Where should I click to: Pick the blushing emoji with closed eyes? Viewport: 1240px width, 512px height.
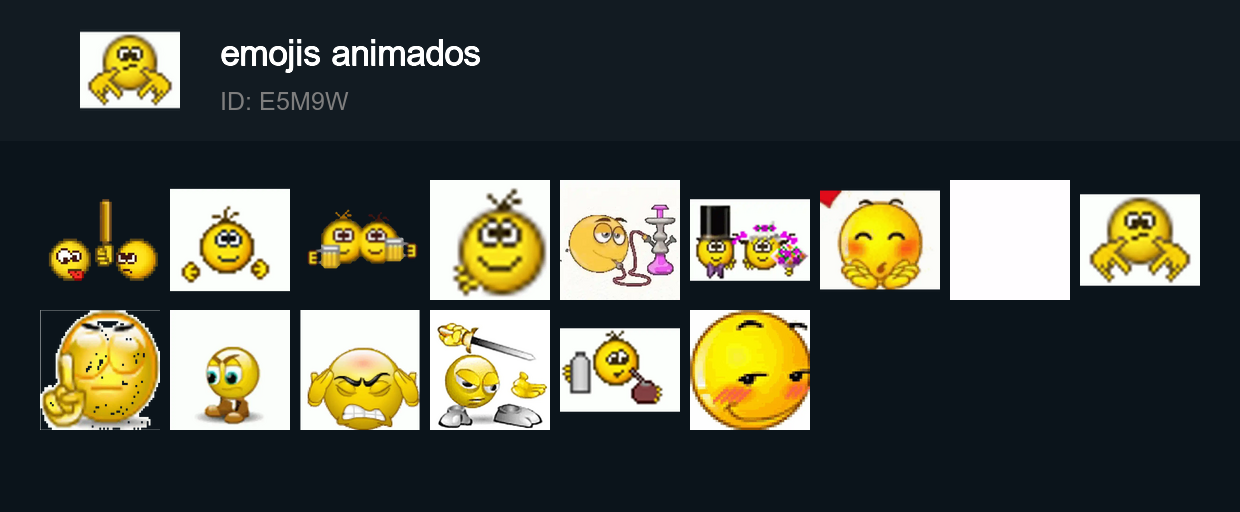click(880, 240)
